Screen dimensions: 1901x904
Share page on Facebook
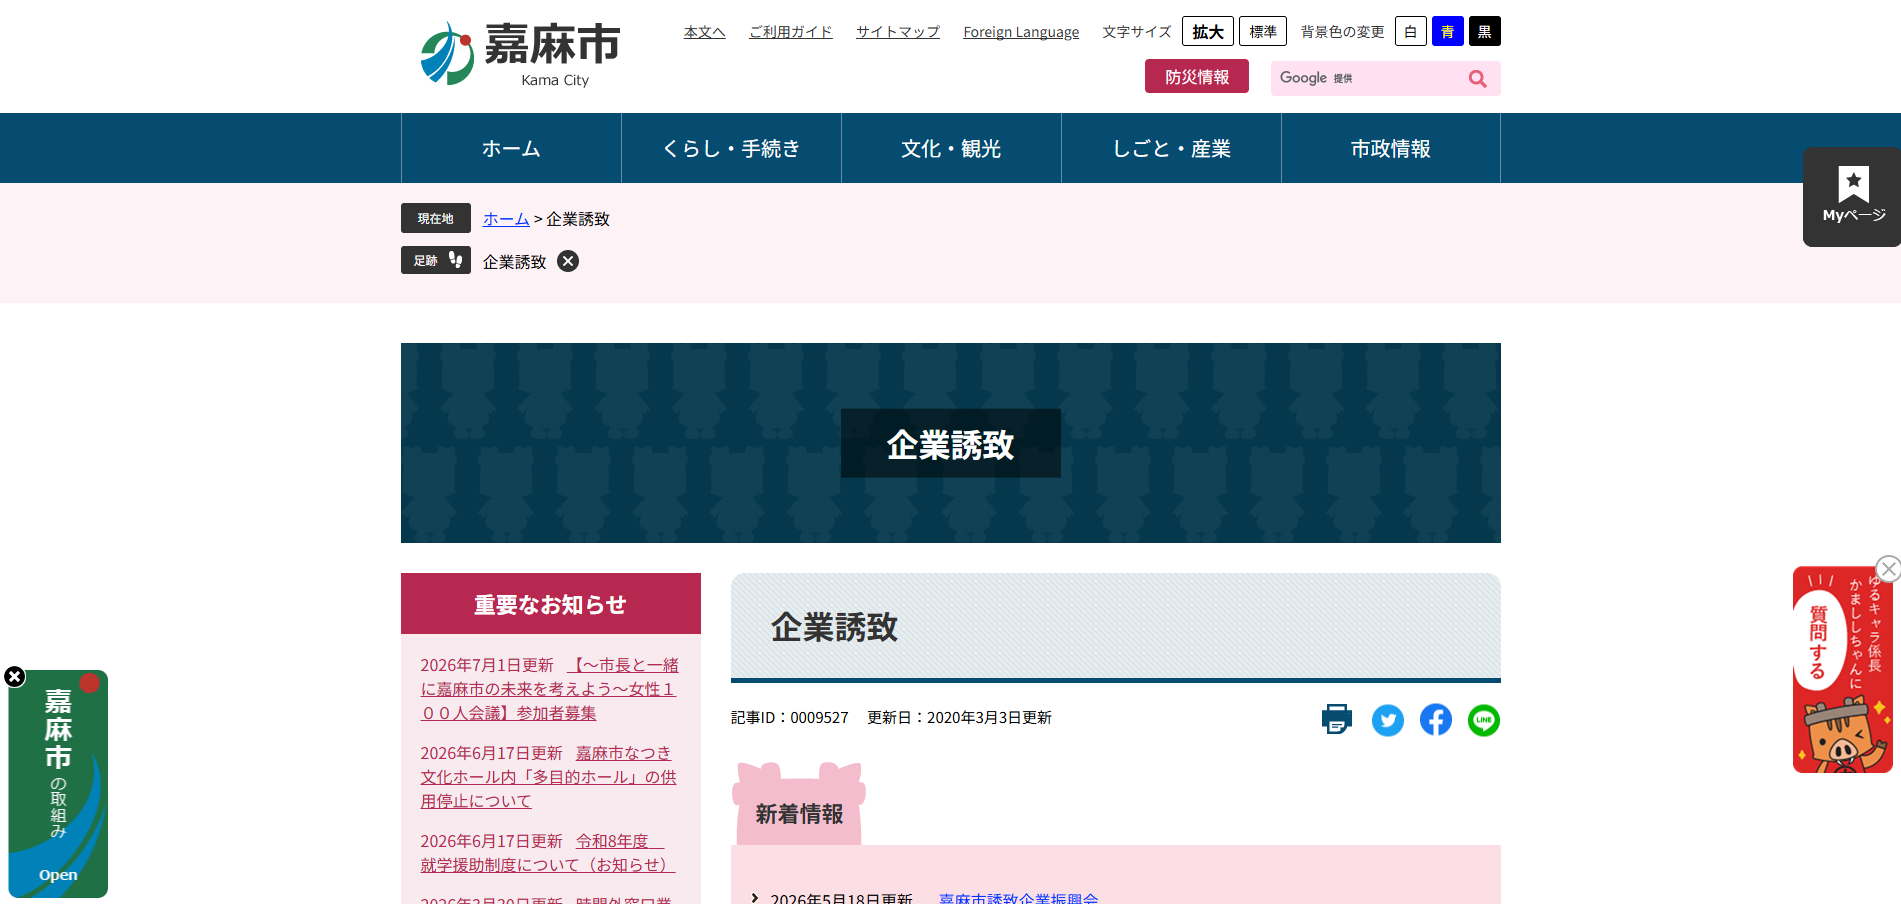[1436, 720]
